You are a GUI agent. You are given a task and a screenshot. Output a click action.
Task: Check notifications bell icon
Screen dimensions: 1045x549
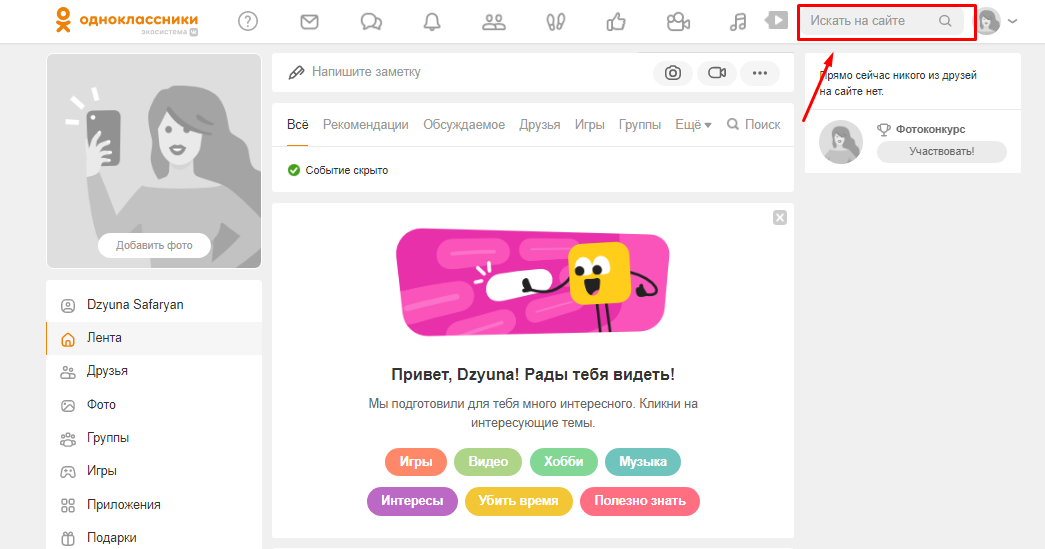[x=432, y=21]
